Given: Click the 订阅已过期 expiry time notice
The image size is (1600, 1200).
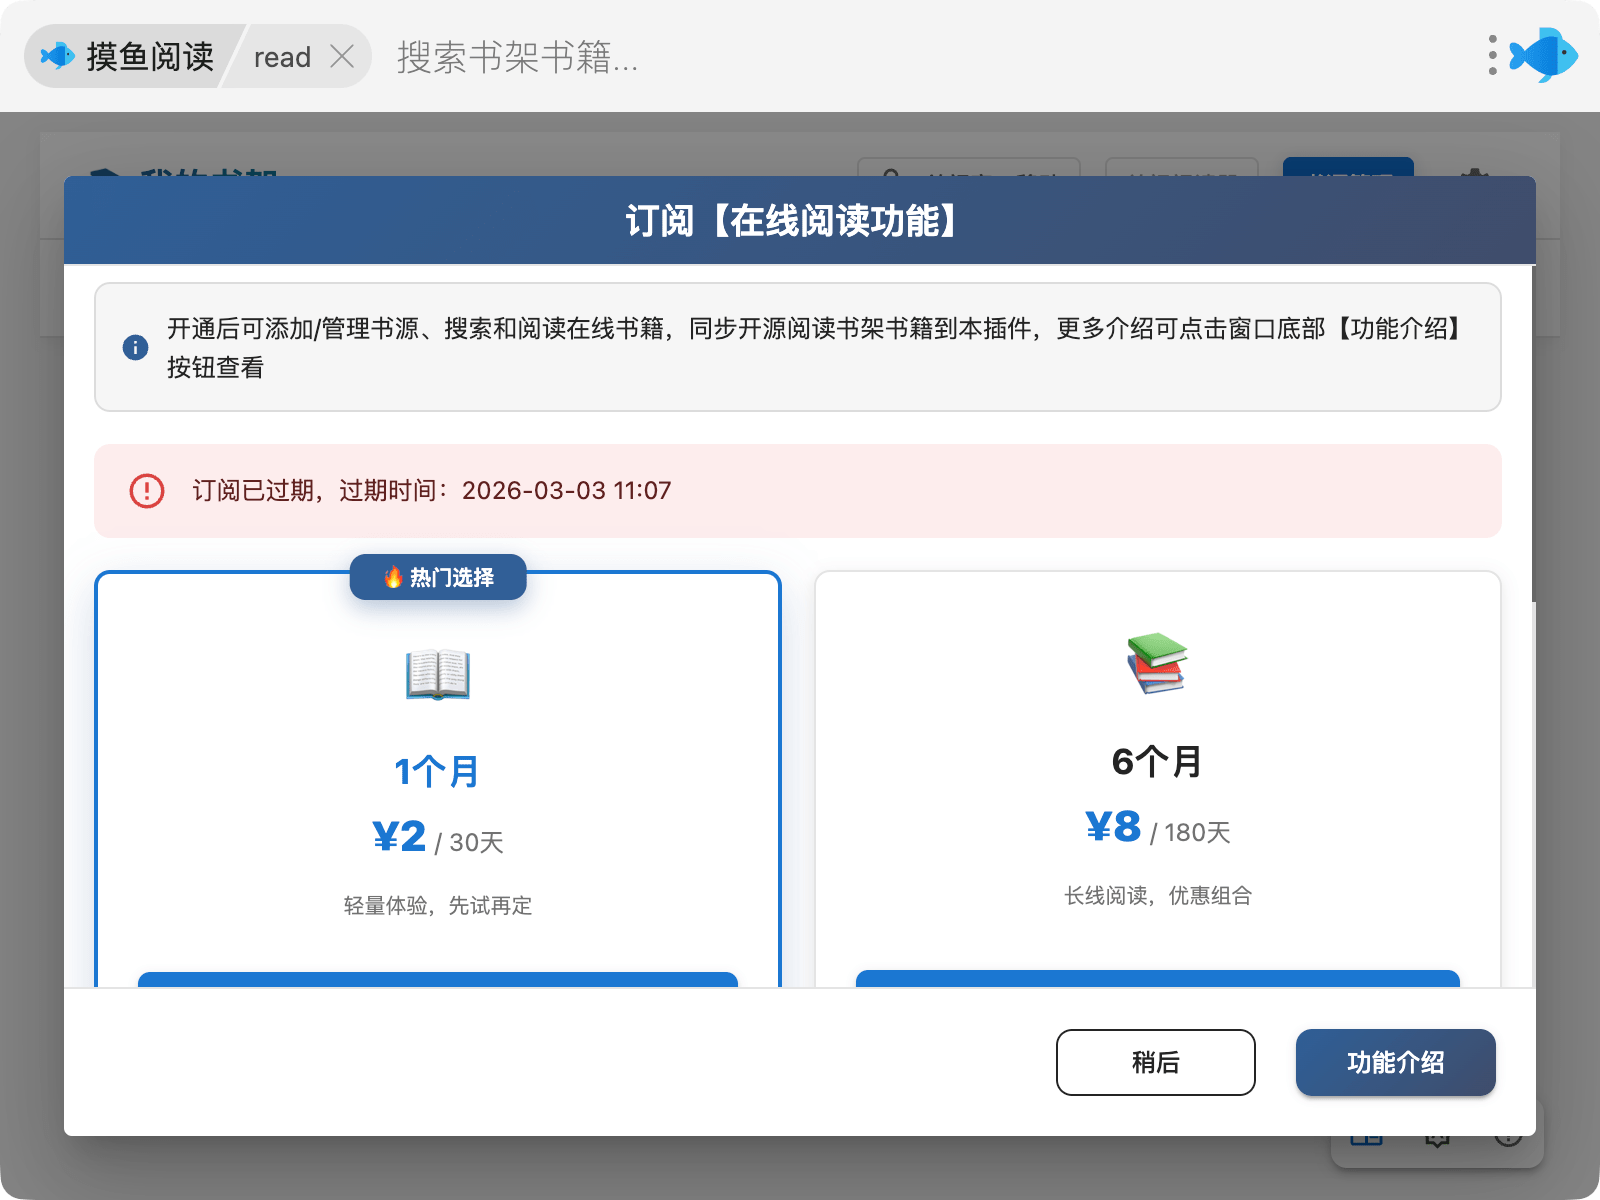Looking at the screenshot, I should point(798,491).
